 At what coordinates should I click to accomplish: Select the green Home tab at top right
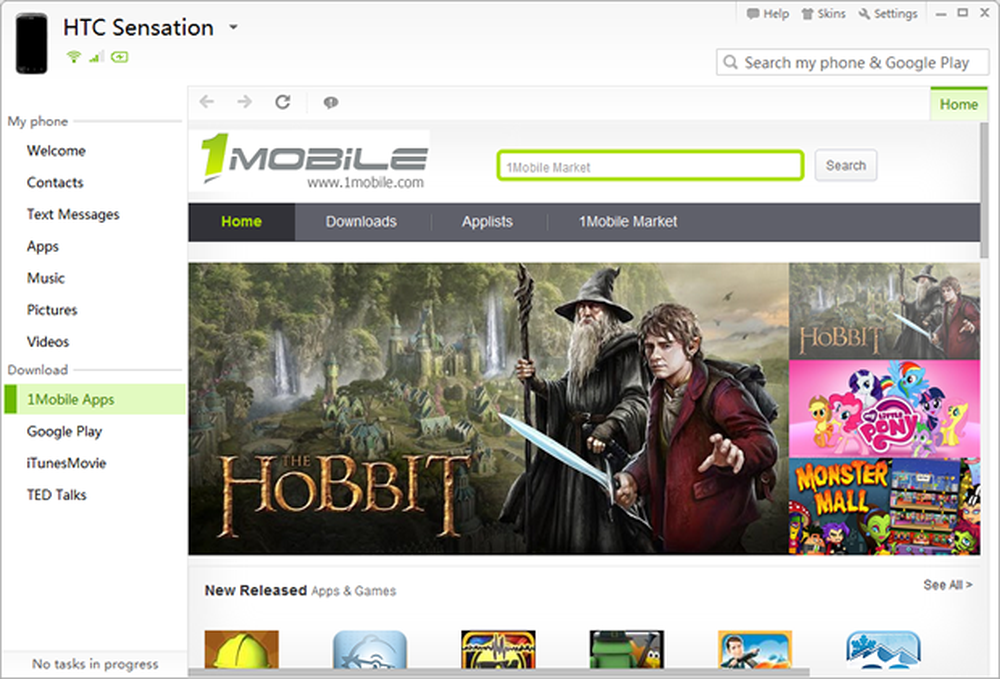(959, 104)
